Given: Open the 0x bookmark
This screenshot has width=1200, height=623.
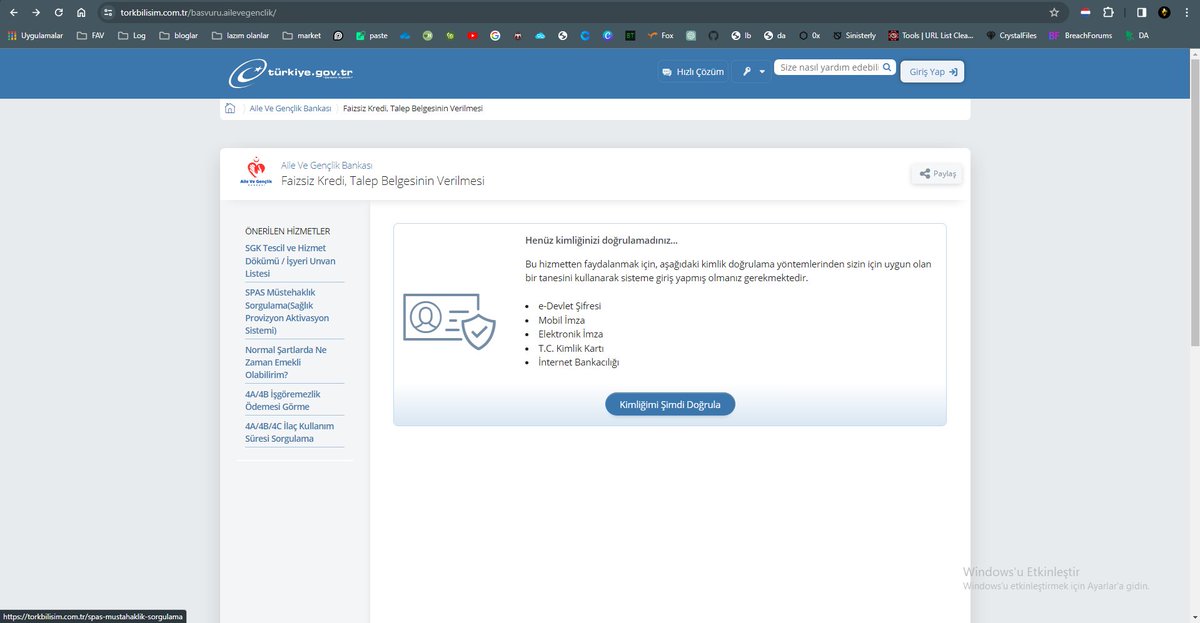Looking at the screenshot, I should point(809,35).
